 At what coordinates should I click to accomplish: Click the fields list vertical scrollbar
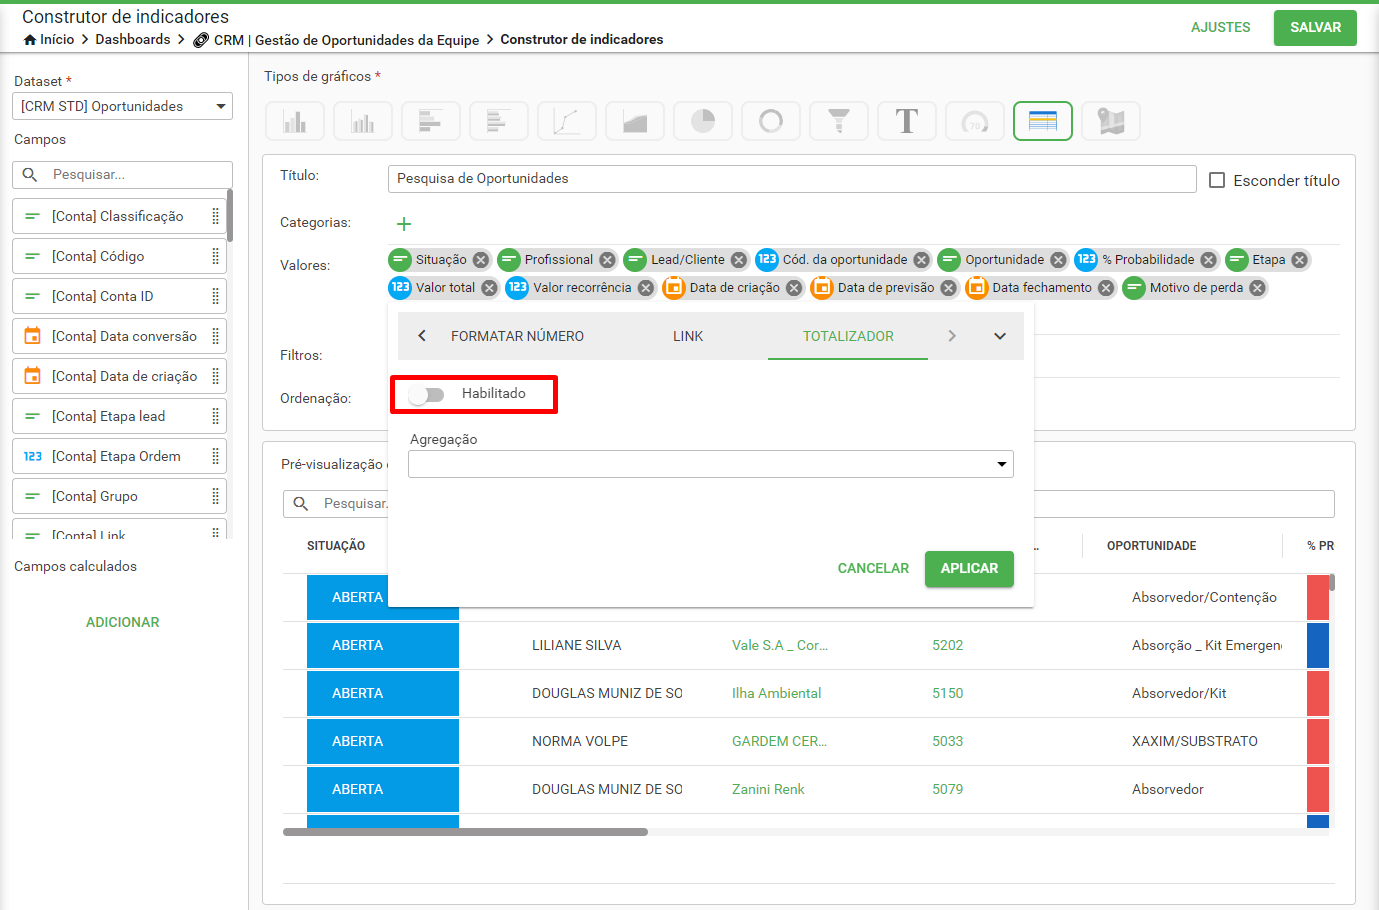(x=229, y=215)
